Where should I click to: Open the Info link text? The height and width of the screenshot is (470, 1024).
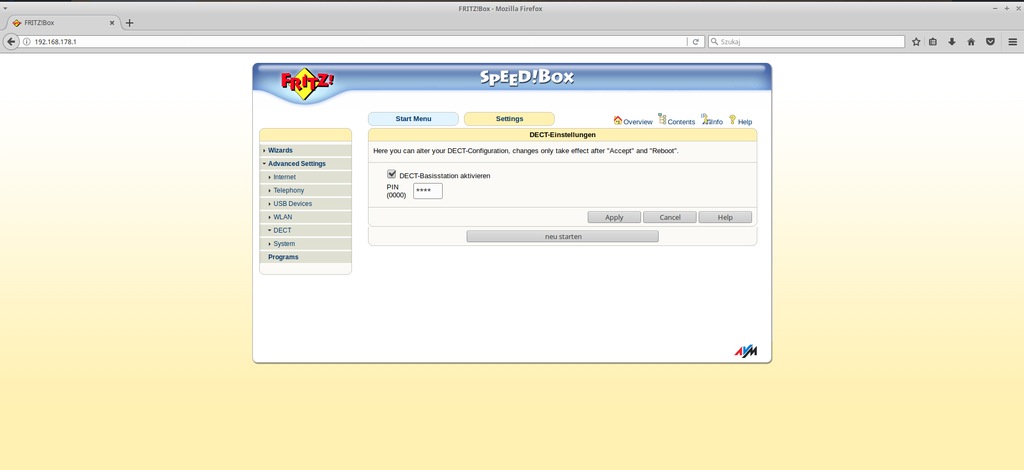pyautogui.click(x=716, y=122)
